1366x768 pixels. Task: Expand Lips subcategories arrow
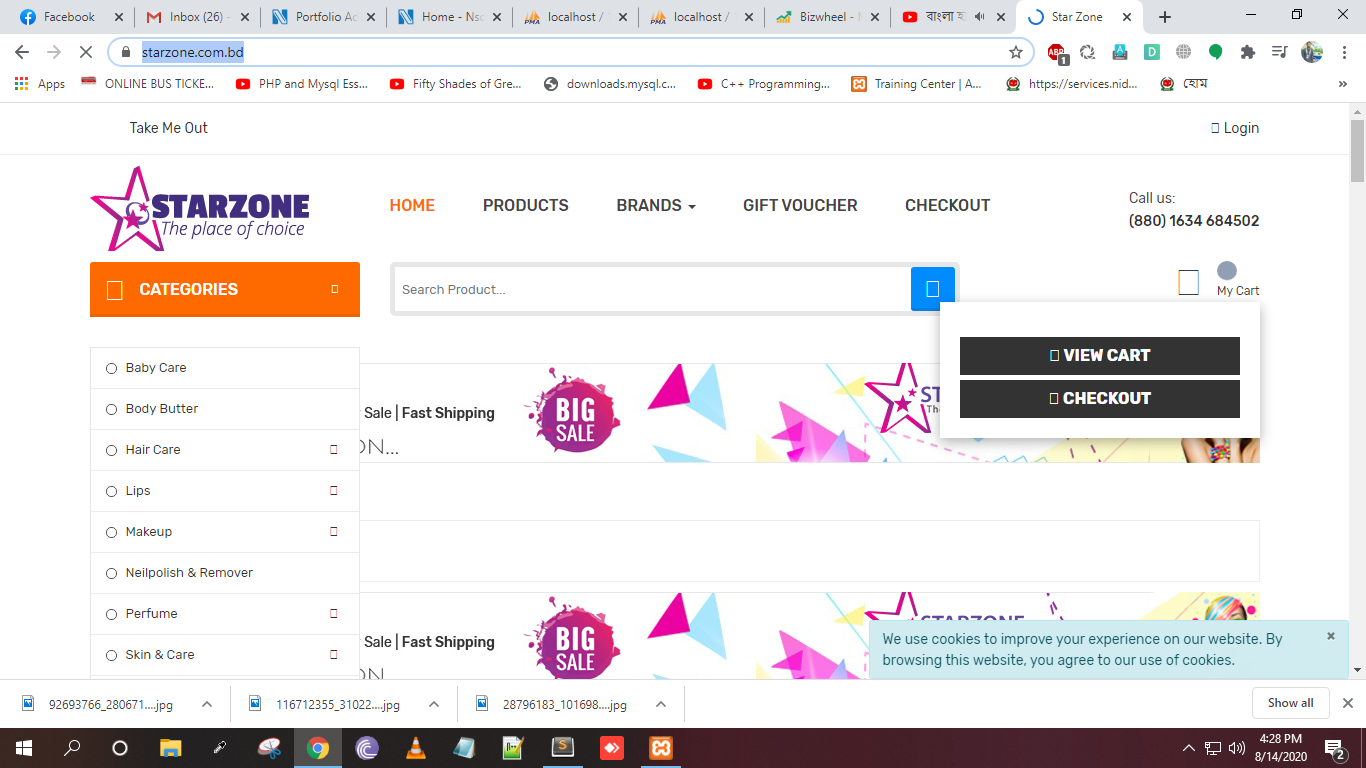[x=334, y=491]
